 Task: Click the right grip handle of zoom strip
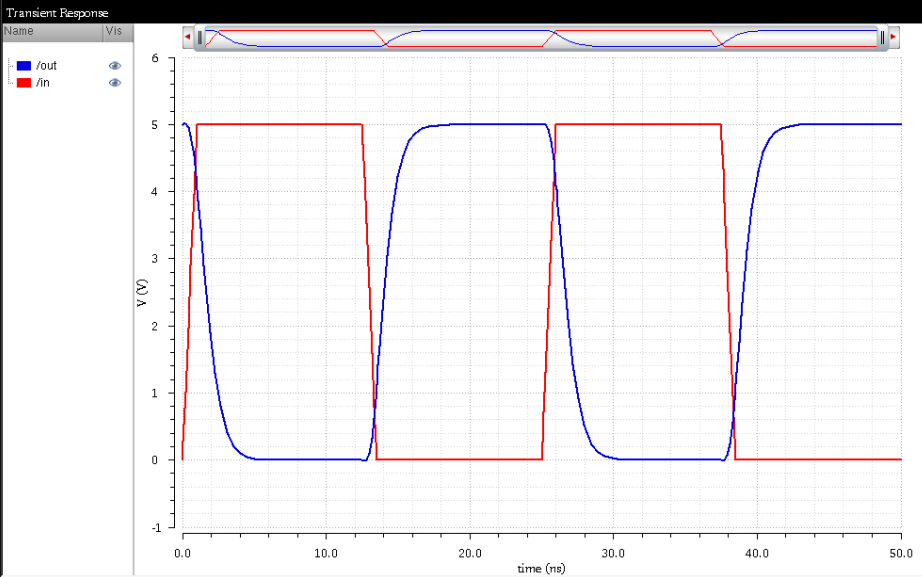coord(881,37)
